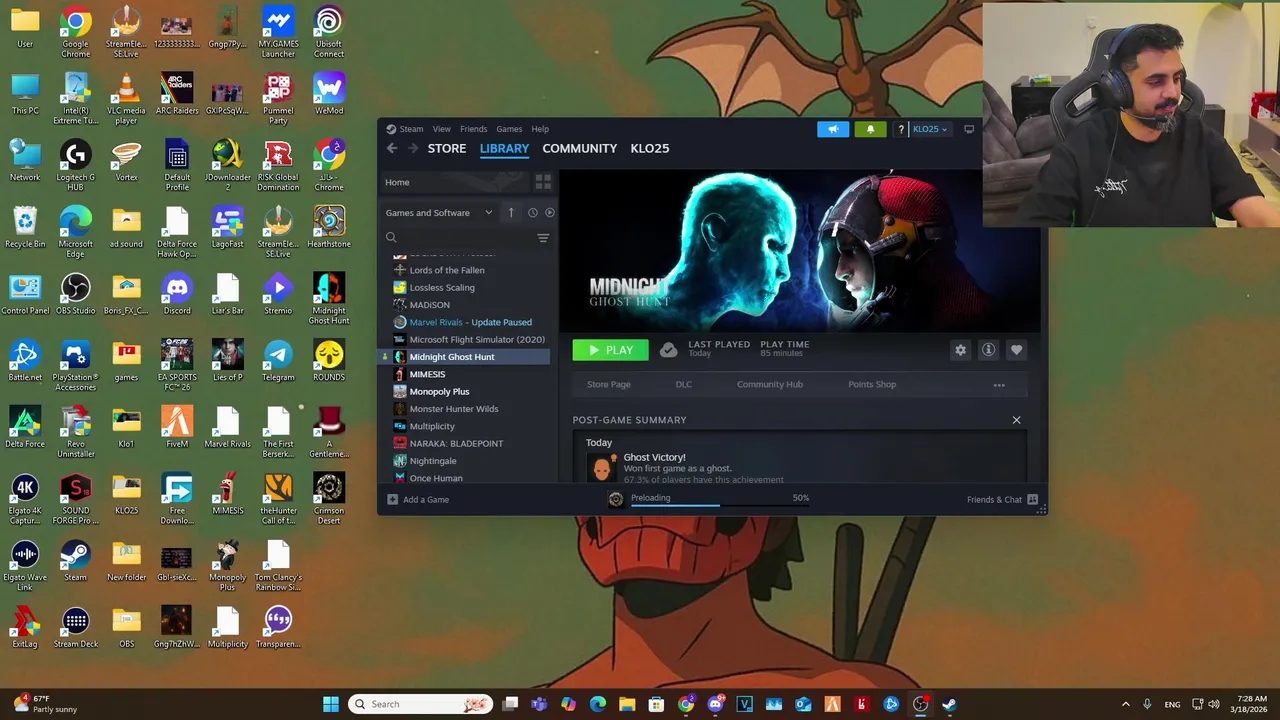1280x720 pixels.
Task: Toggle the recent activity clock filter
Action: (x=532, y=212)
